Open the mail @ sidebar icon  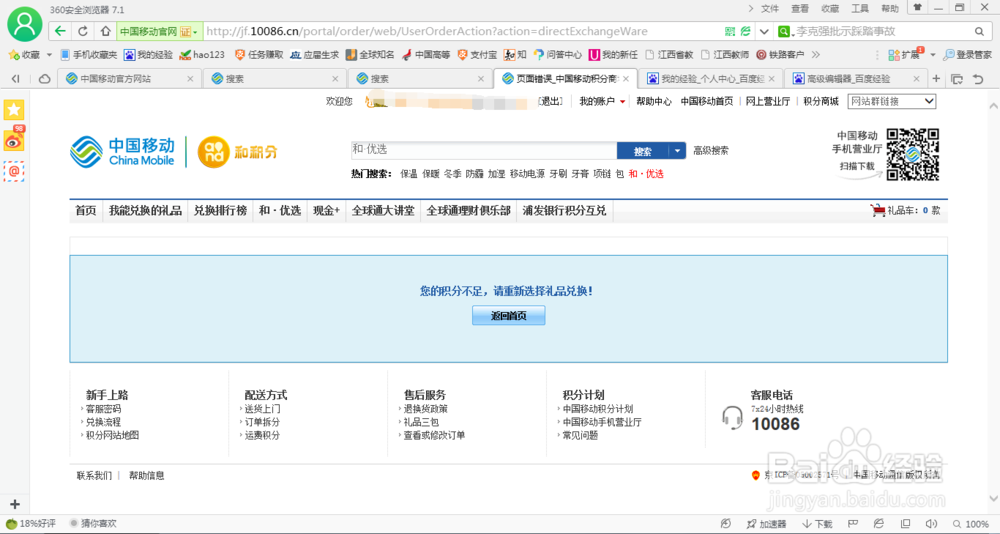[14, 171]
